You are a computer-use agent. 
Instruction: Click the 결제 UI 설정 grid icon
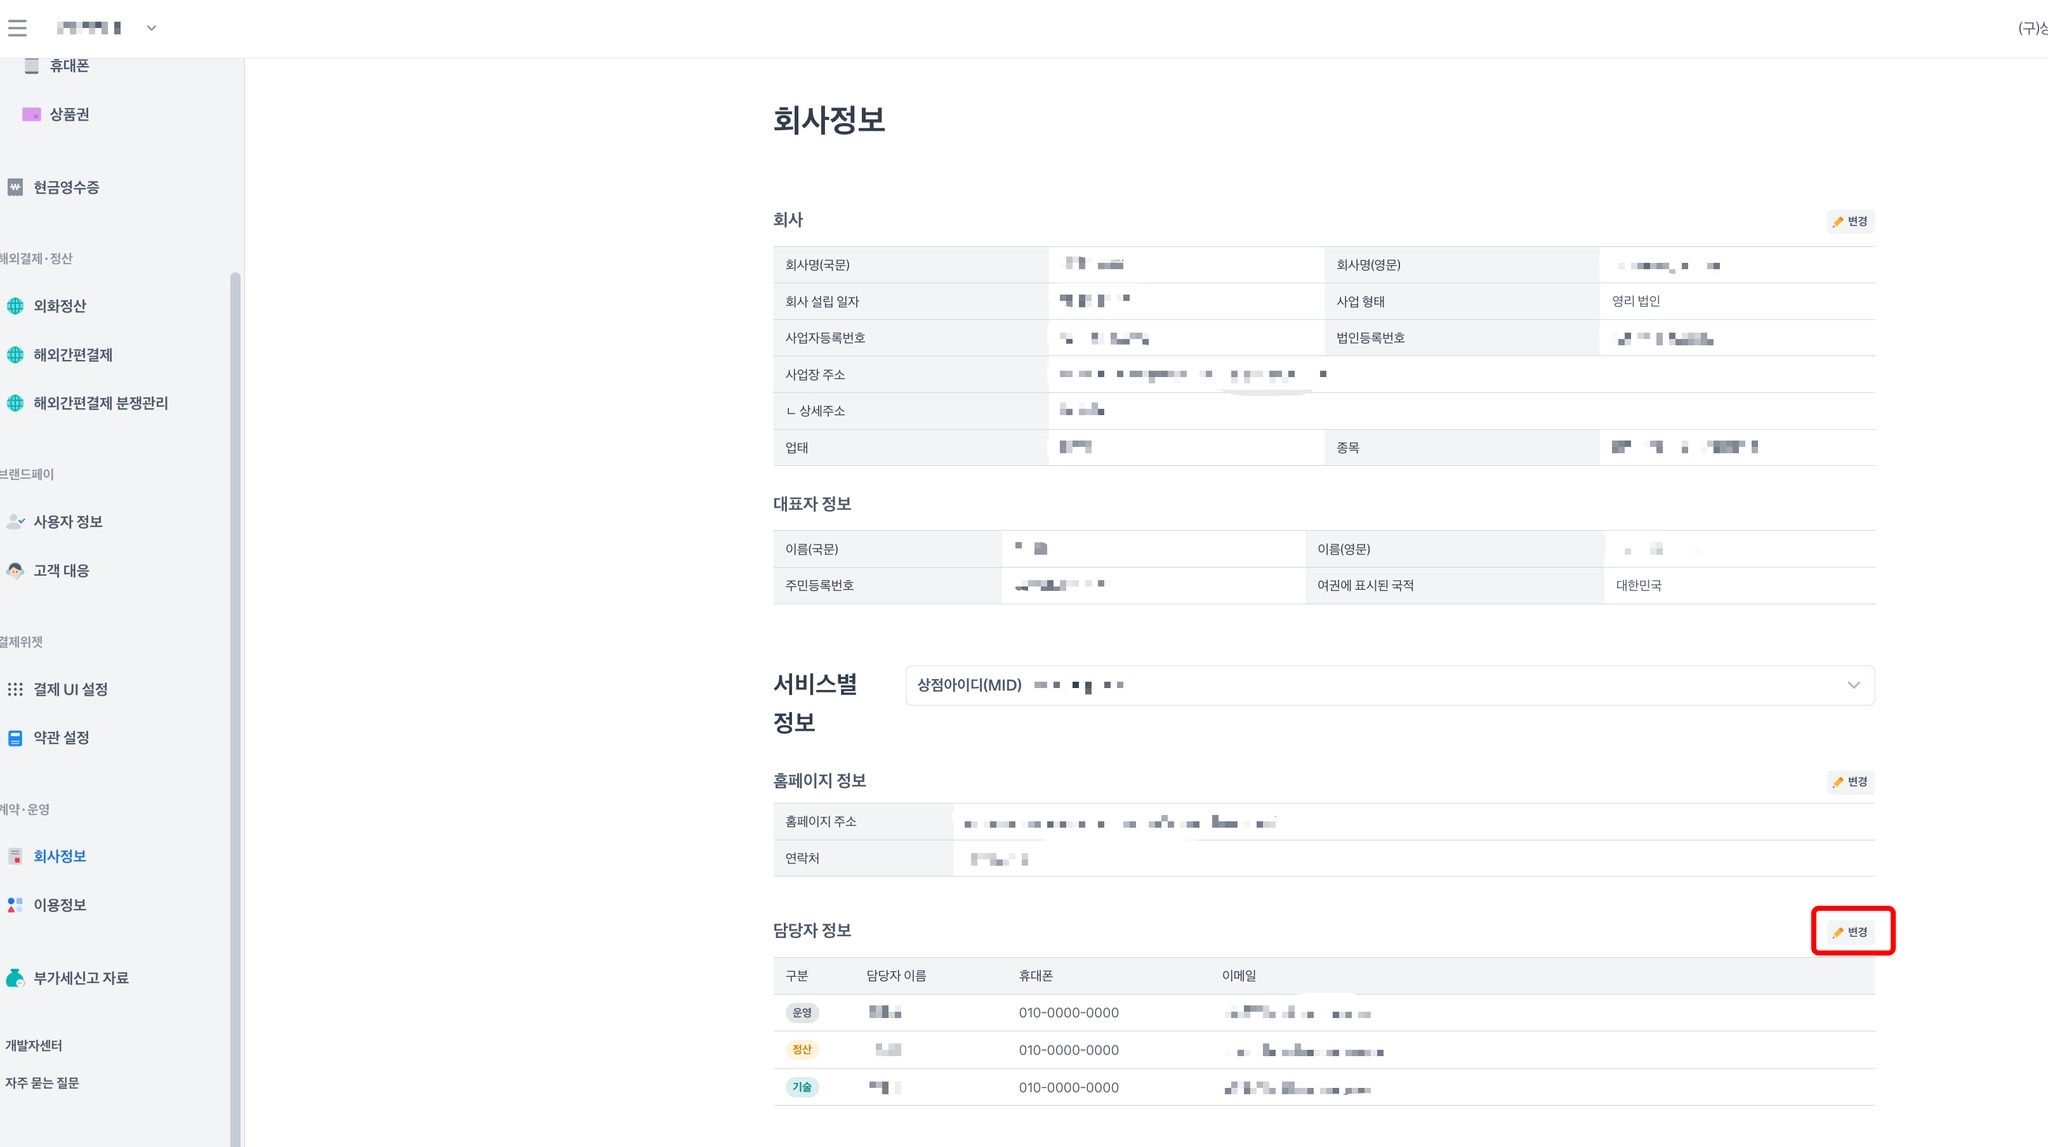[15, 689]
